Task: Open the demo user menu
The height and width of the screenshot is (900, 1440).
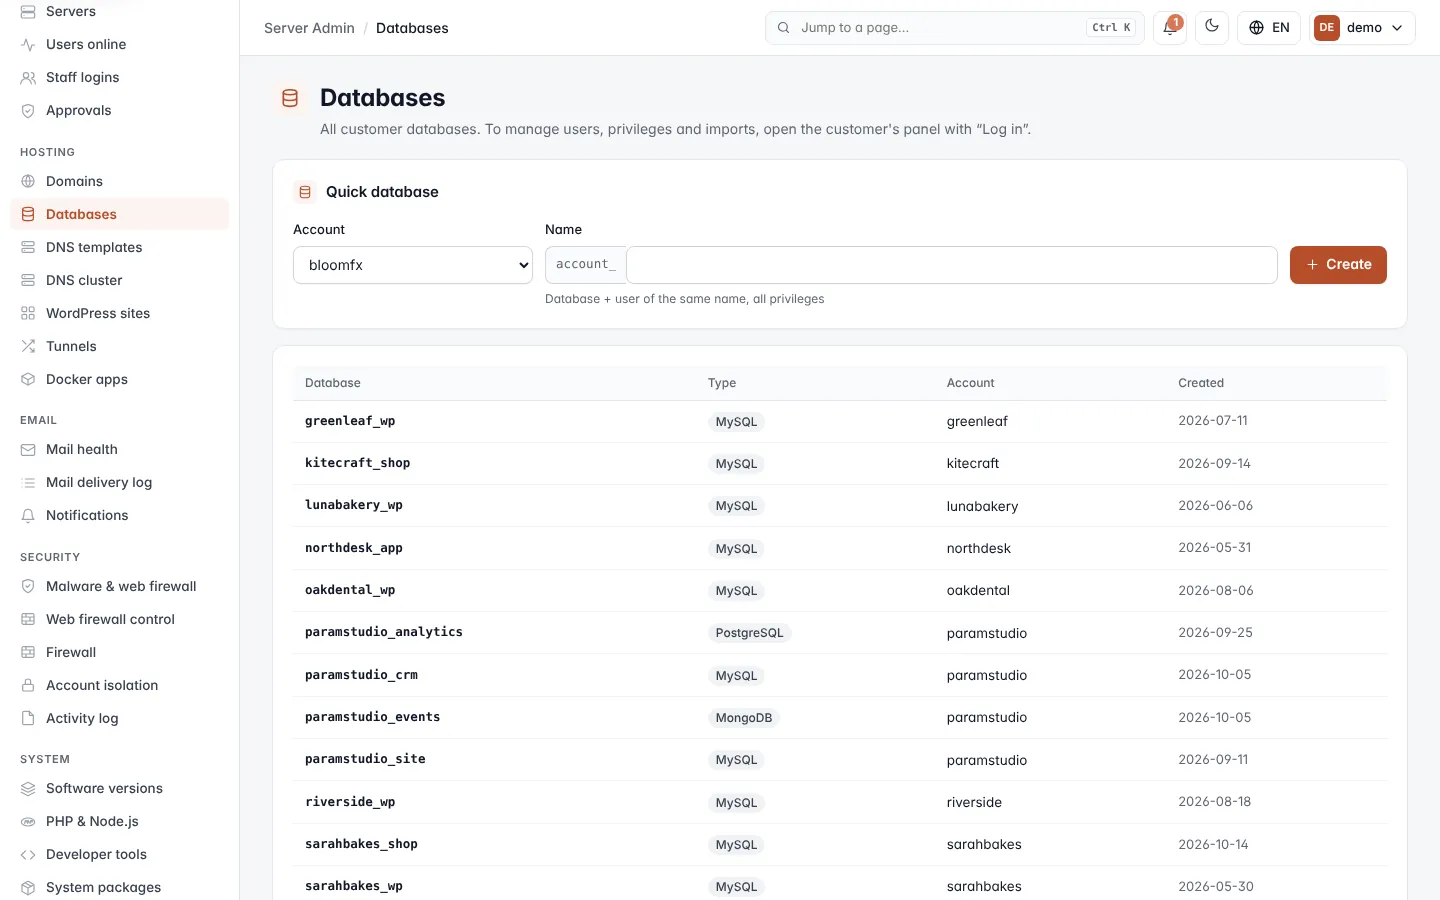Action: point(1362,28)
